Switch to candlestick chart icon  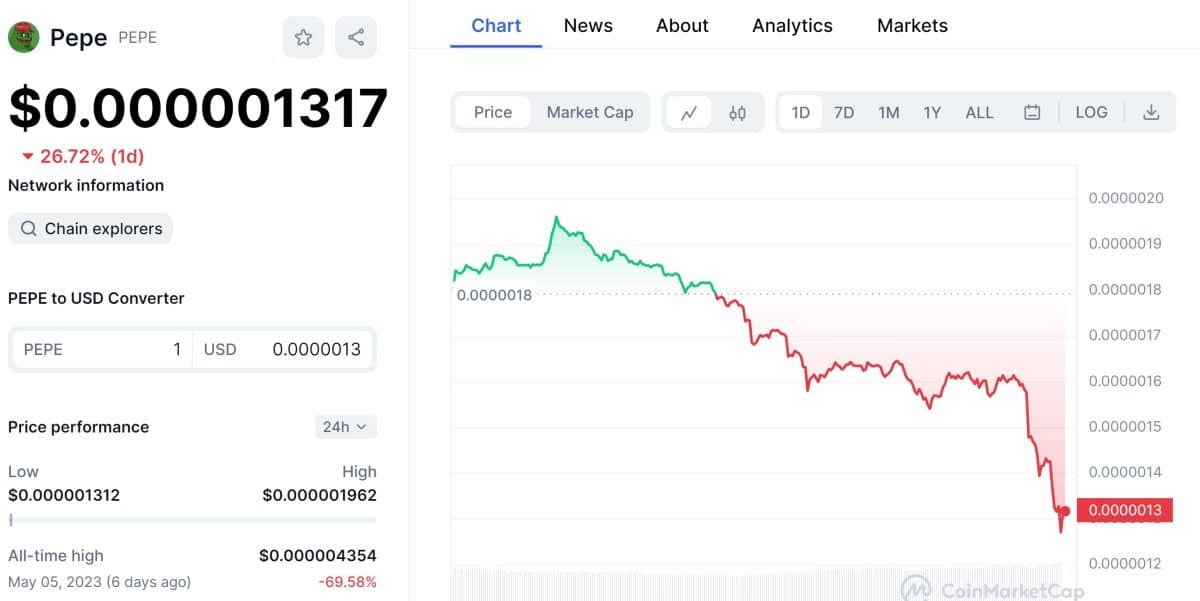pyautogui.click(x=737, y=113)
